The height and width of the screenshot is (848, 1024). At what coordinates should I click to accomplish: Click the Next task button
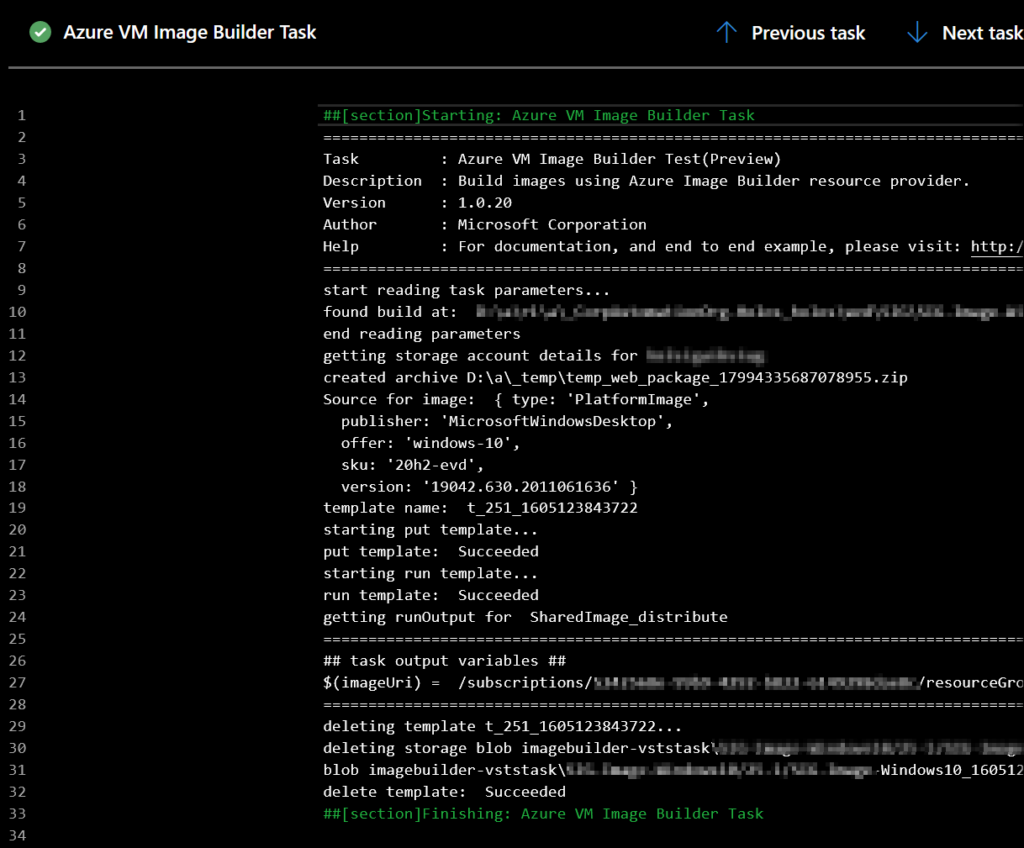(x=982, y=32)
